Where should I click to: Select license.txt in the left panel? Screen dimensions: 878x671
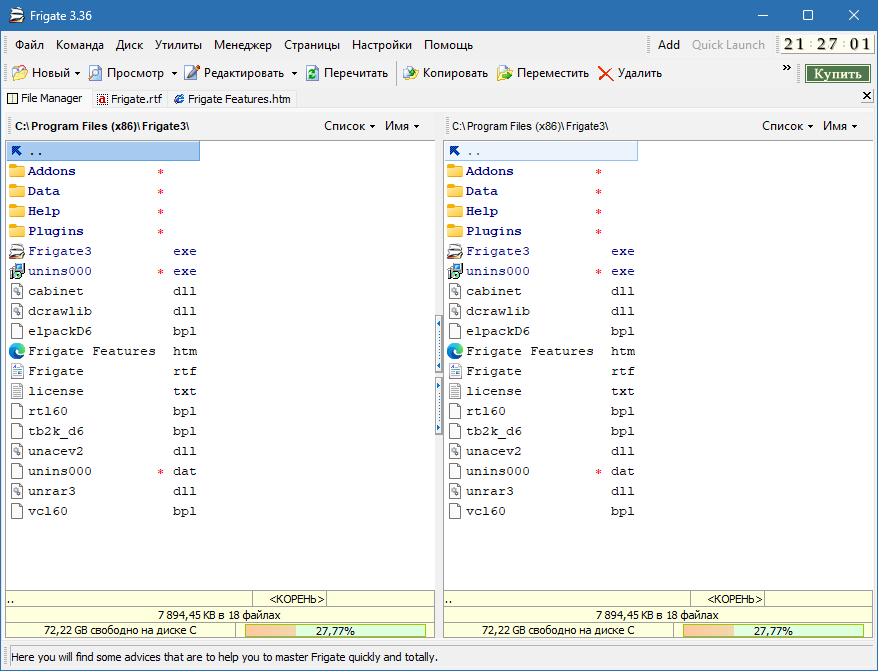coord(57,391)
